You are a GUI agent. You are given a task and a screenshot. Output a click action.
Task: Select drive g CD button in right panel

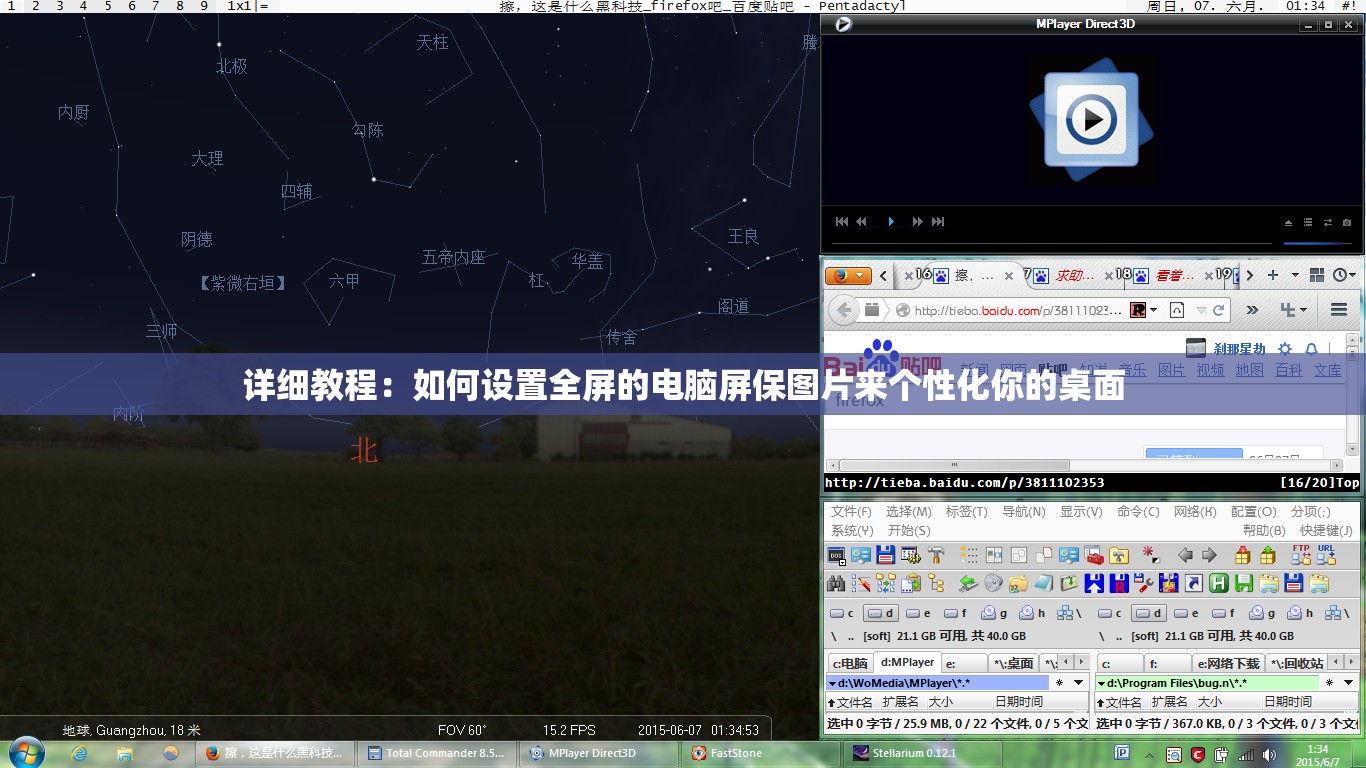pos(1262,613)
